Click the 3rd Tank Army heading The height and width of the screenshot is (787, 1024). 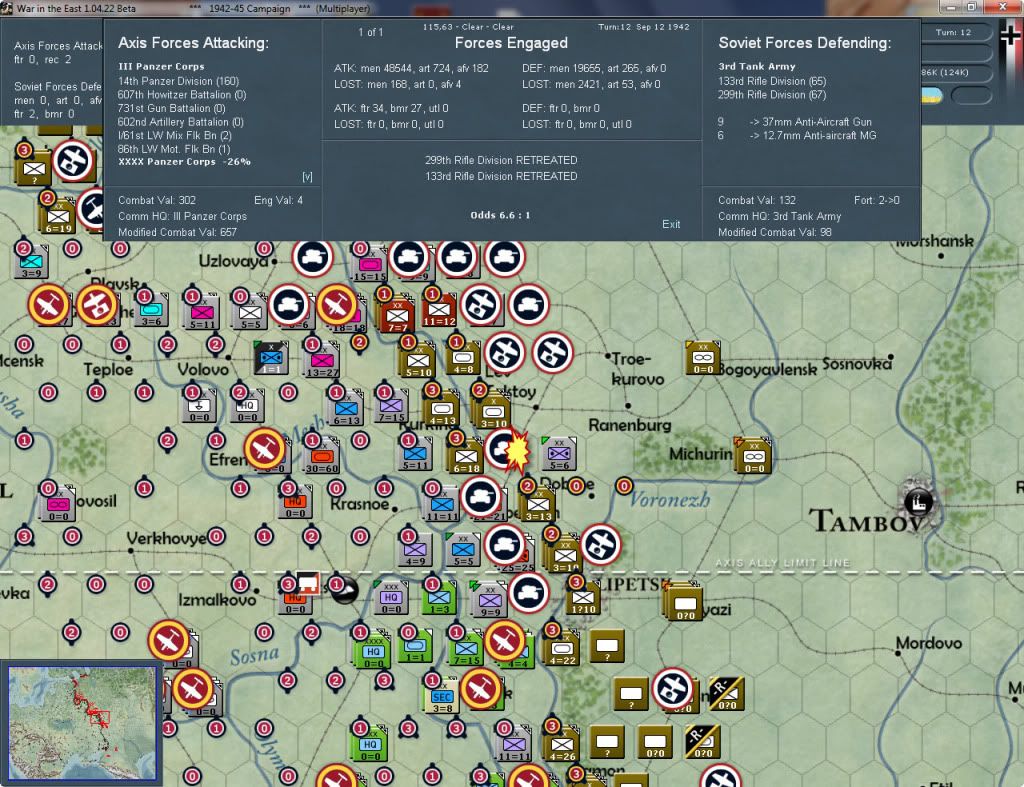[757, 67]
